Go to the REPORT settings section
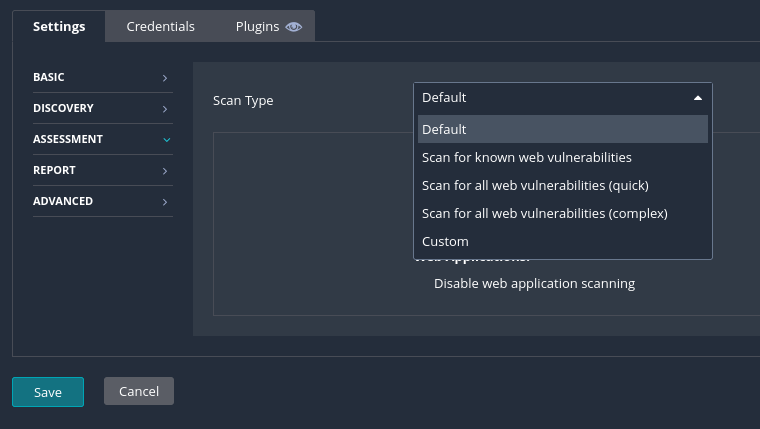Viewport: 760px width, 429px height. tap(55, 170)
